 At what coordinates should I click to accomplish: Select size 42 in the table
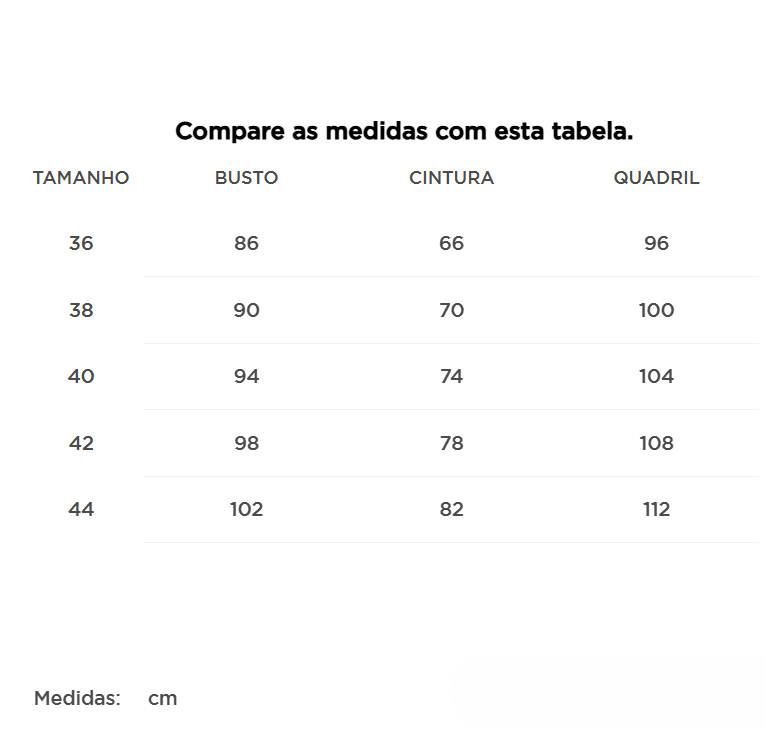pyautogui.click(x=81, y=443)
